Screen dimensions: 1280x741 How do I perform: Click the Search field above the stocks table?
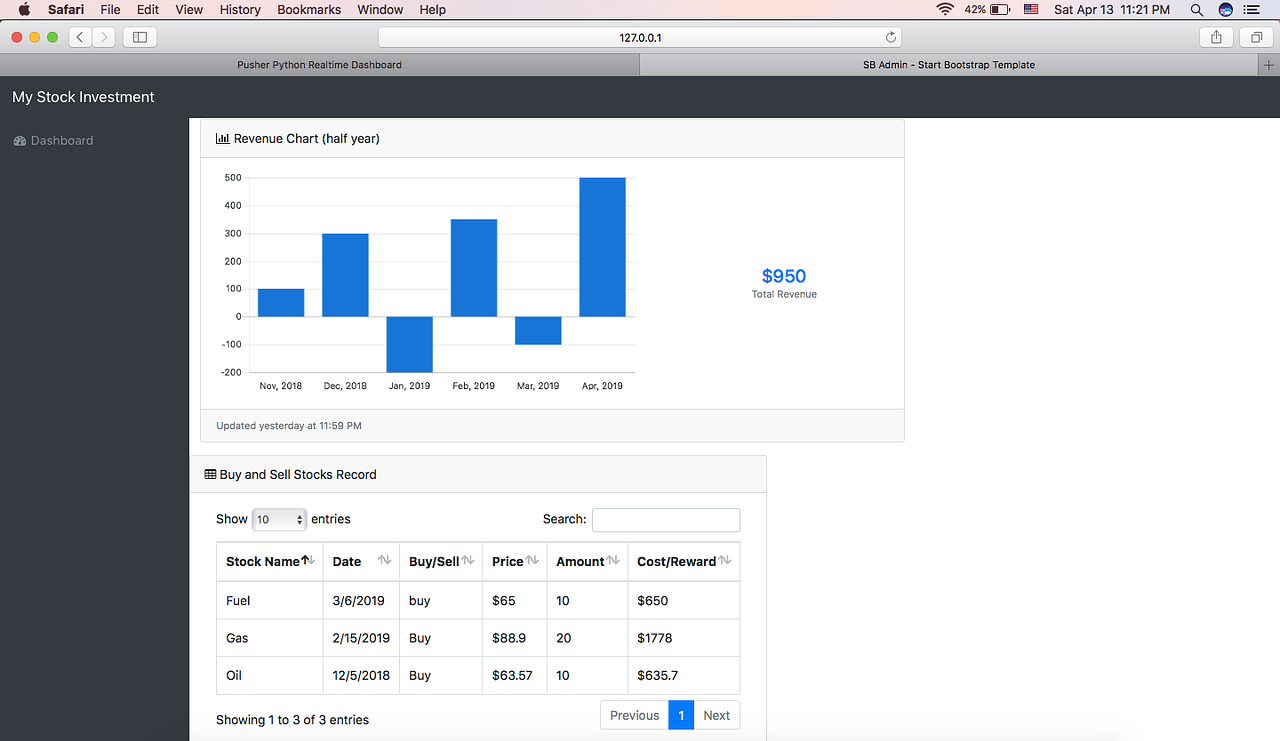pyautogui.click(x=665, y=519)
